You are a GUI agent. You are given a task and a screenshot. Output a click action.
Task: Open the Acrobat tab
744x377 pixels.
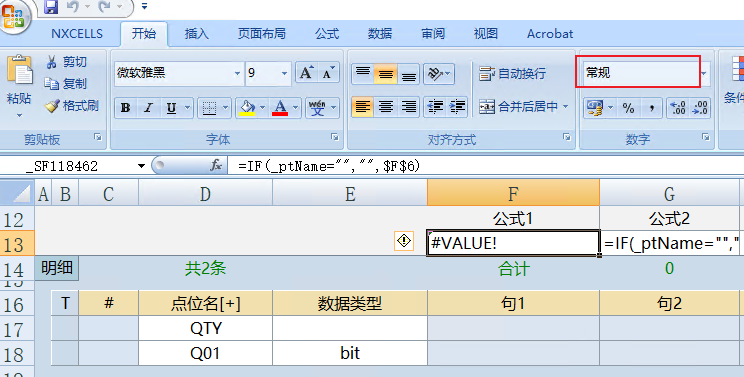pos(550,34)
